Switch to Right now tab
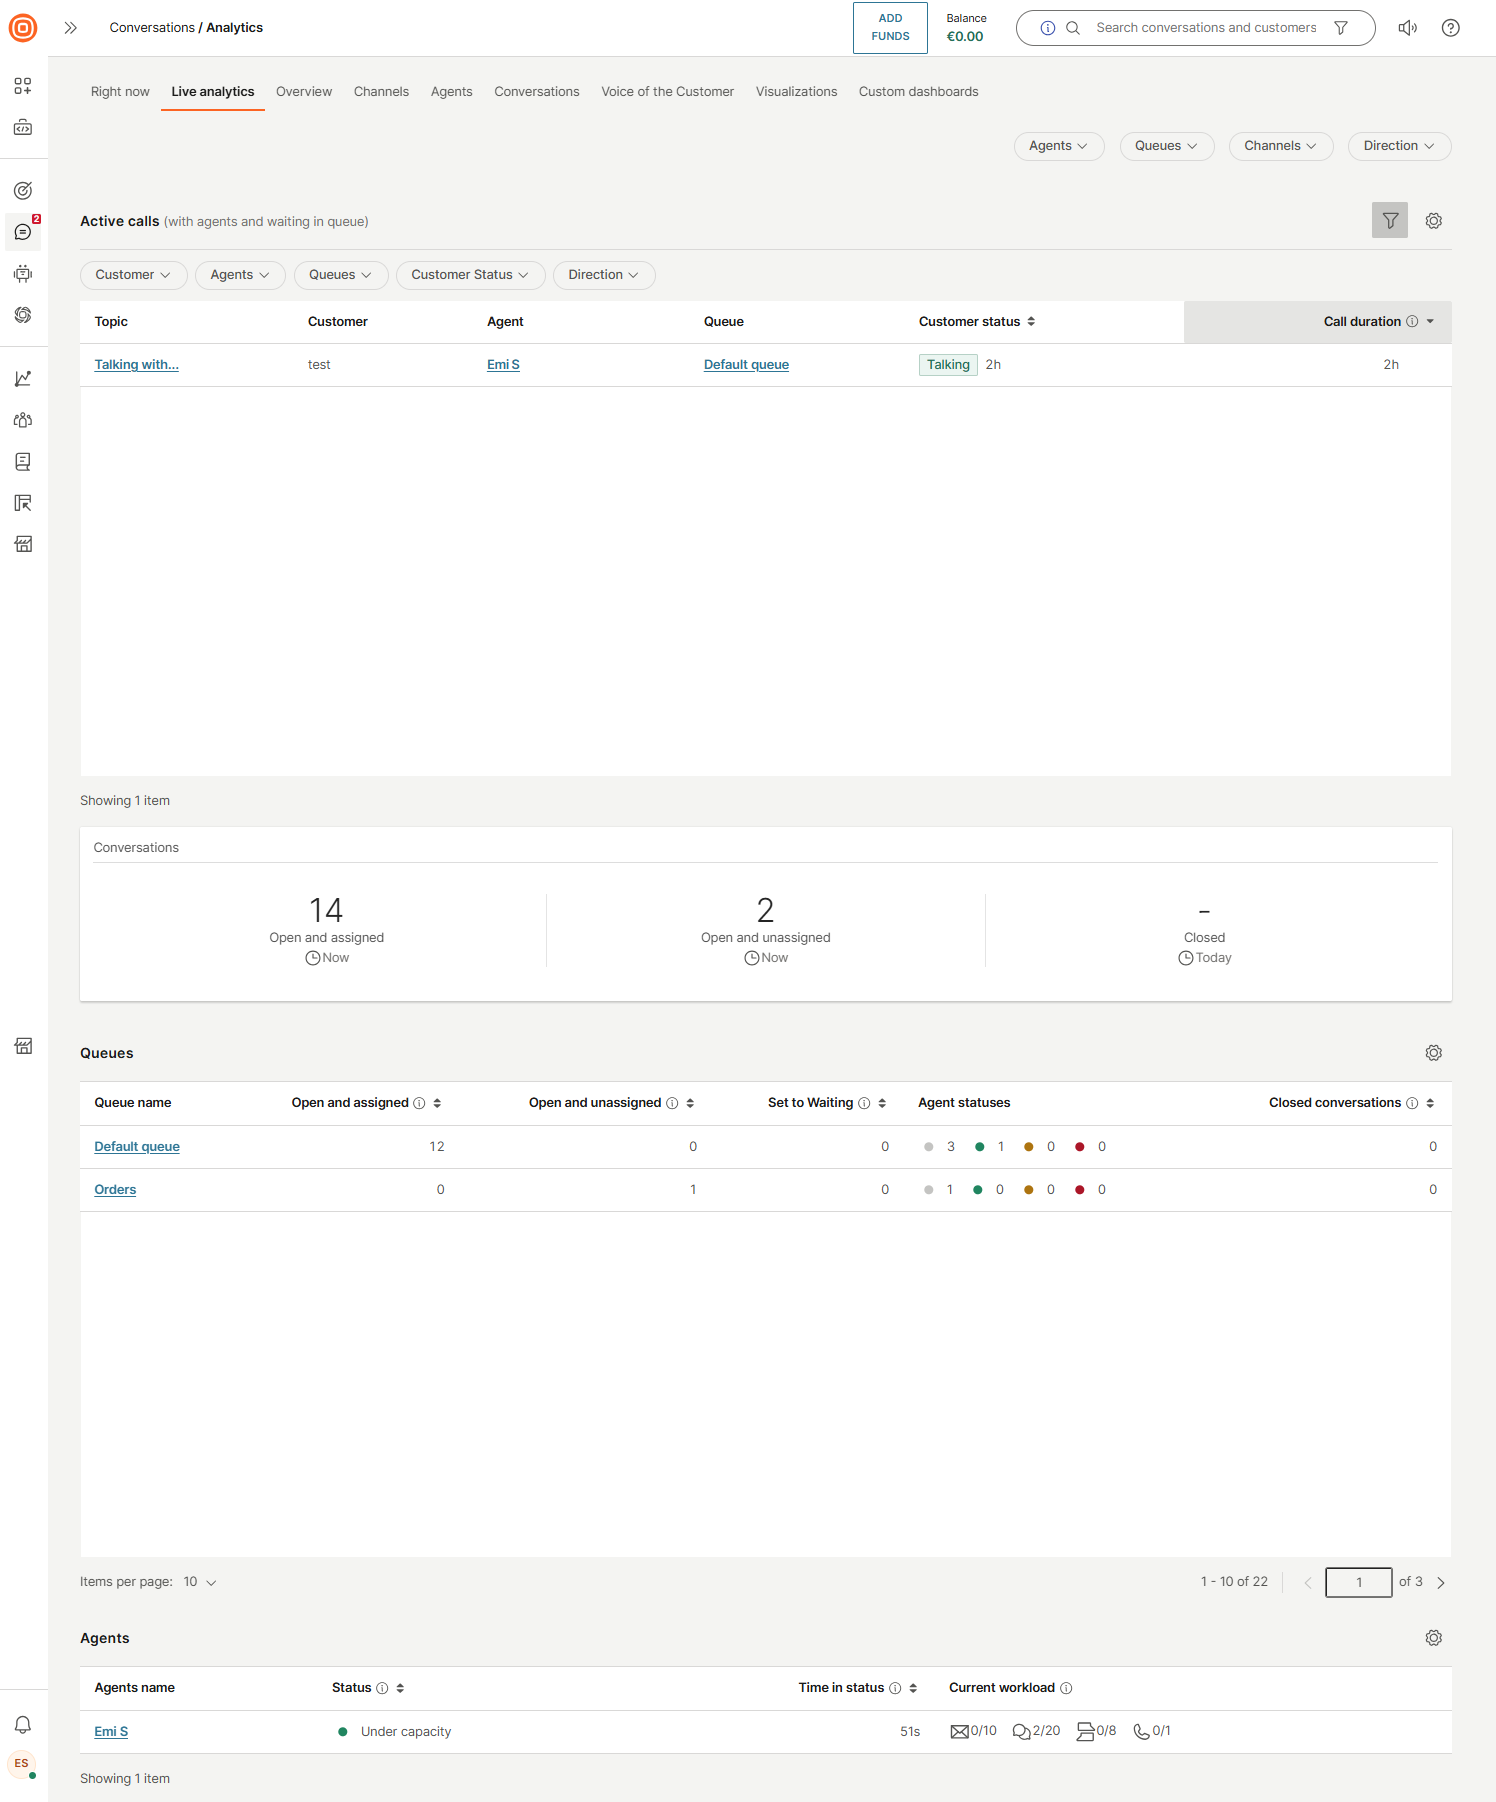This screenshot has width=1496, height=1802. point(120,92)
